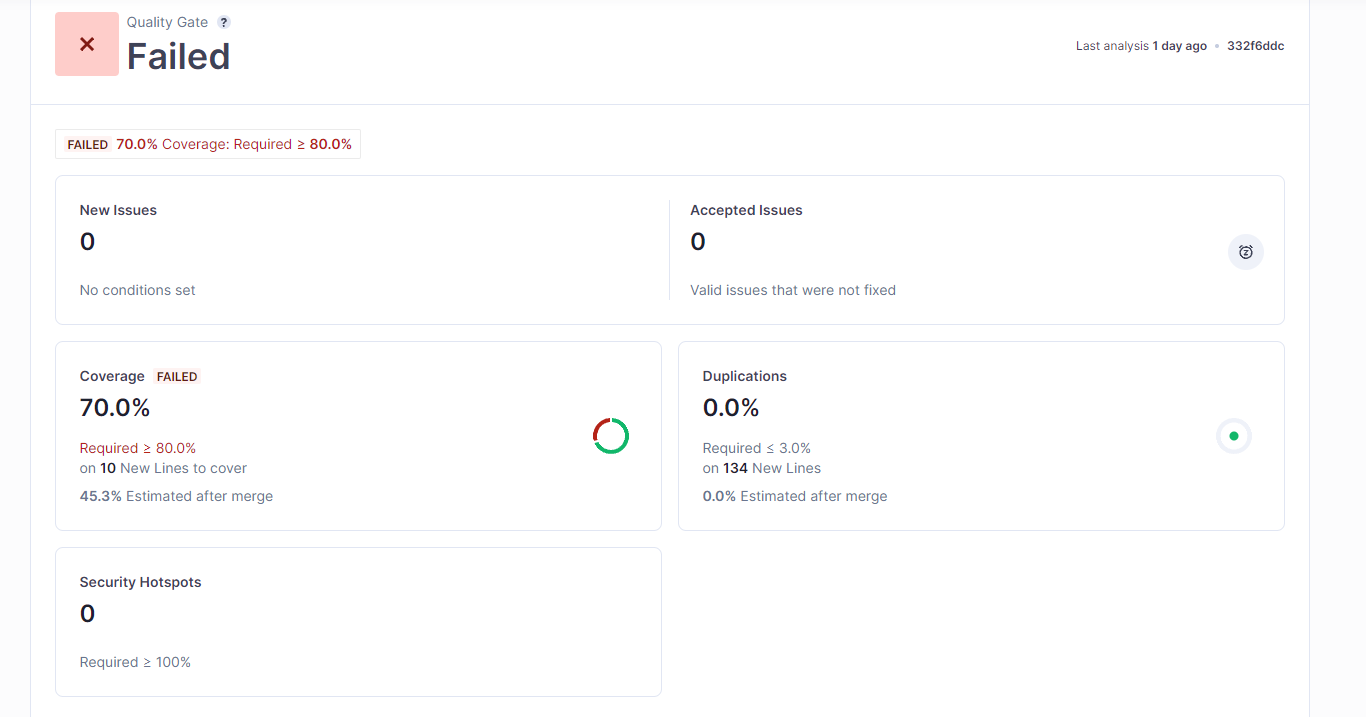1366x717 pixels.
Task: Click the coverage condition banner at top
Action: [208, 144]
